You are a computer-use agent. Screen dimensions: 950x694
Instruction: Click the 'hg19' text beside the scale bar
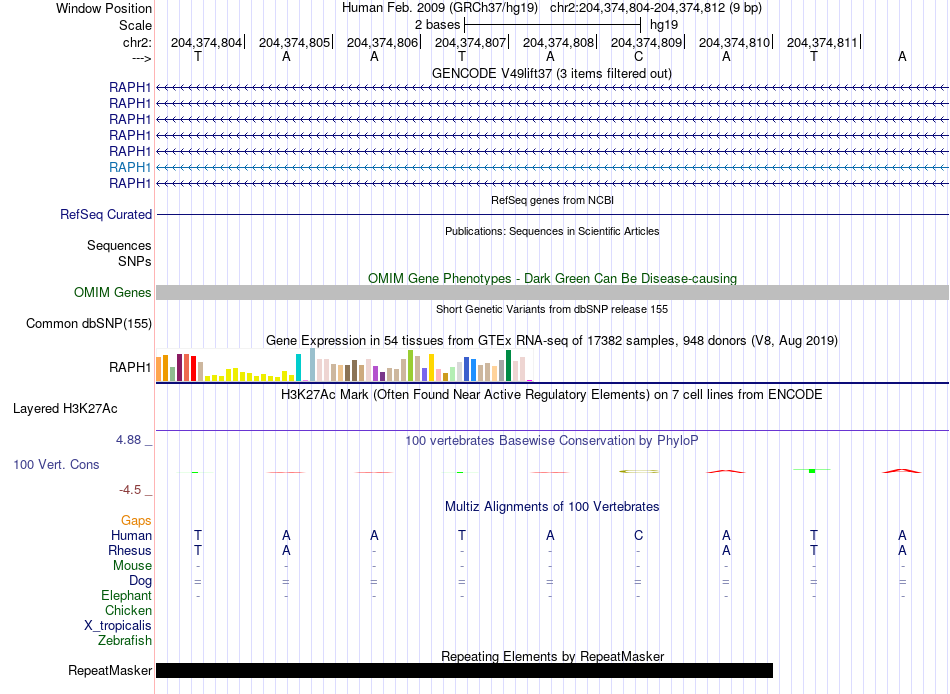(664, 25)
